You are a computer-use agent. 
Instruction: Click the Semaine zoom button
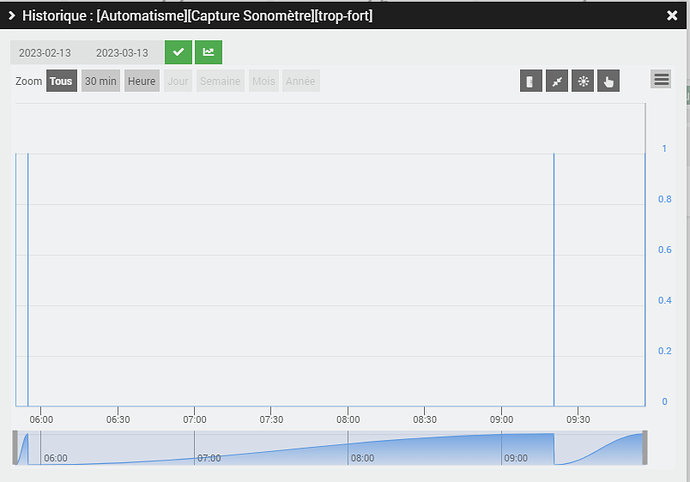tap(220, 81)
